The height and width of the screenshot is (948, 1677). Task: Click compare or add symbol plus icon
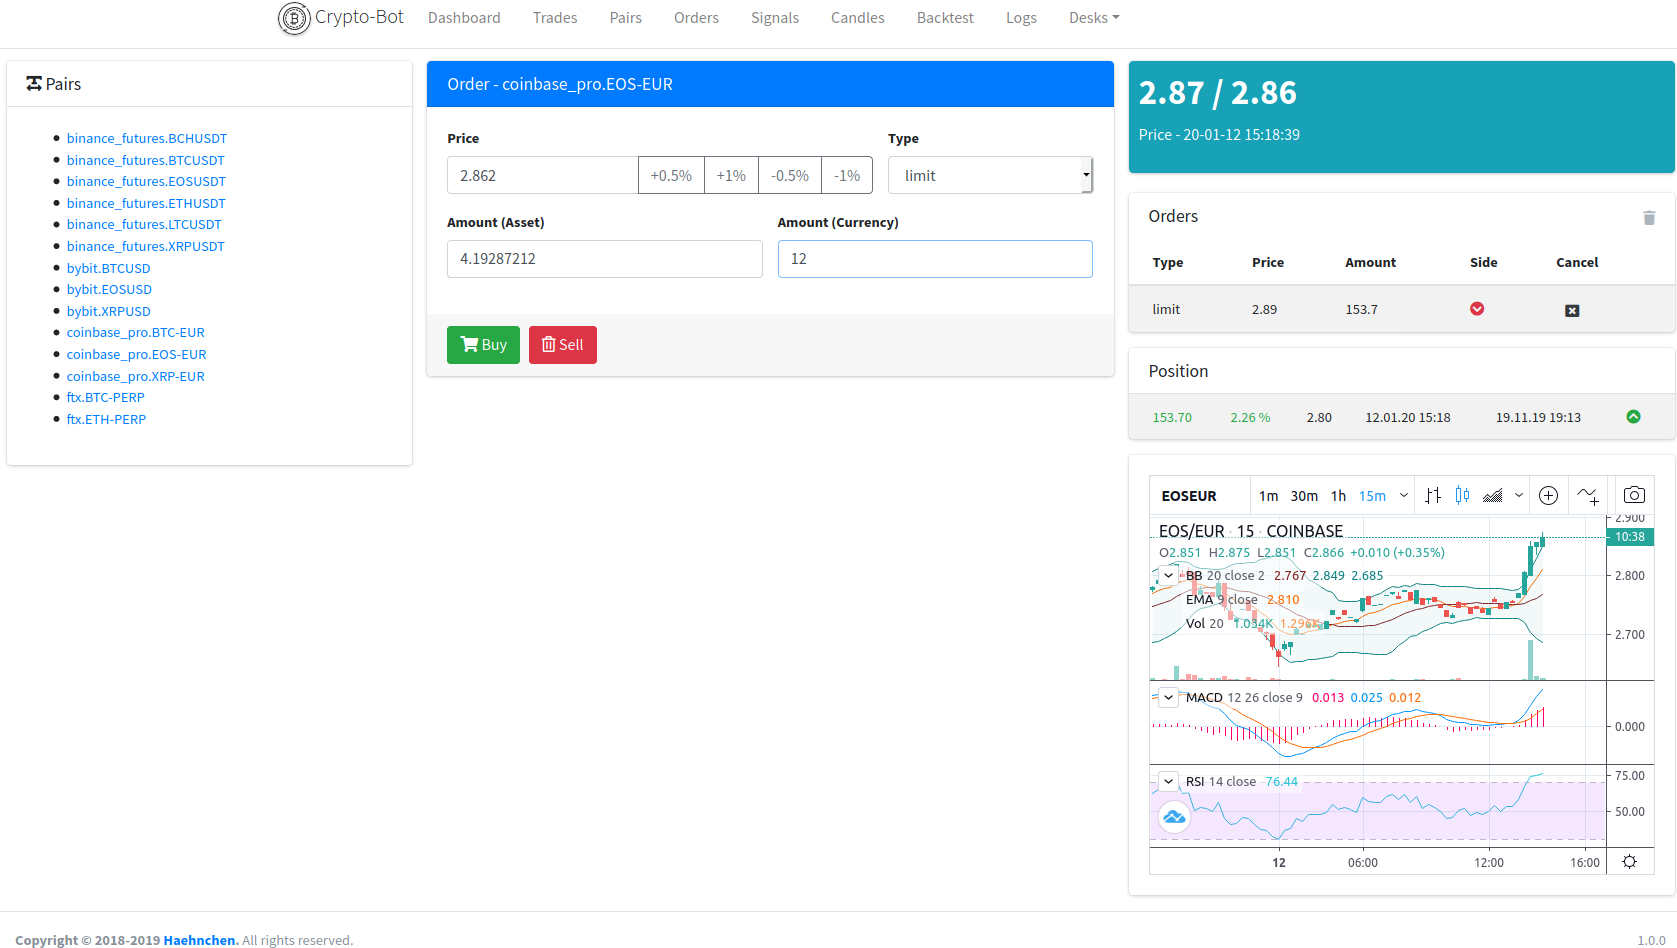pos(1548,495)
